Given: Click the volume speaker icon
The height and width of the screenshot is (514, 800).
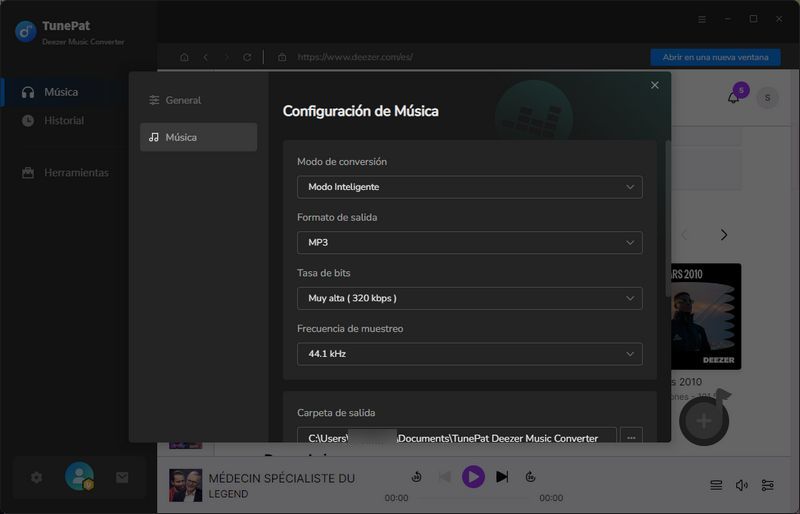Looking at the screenshot, I should 742,485.
